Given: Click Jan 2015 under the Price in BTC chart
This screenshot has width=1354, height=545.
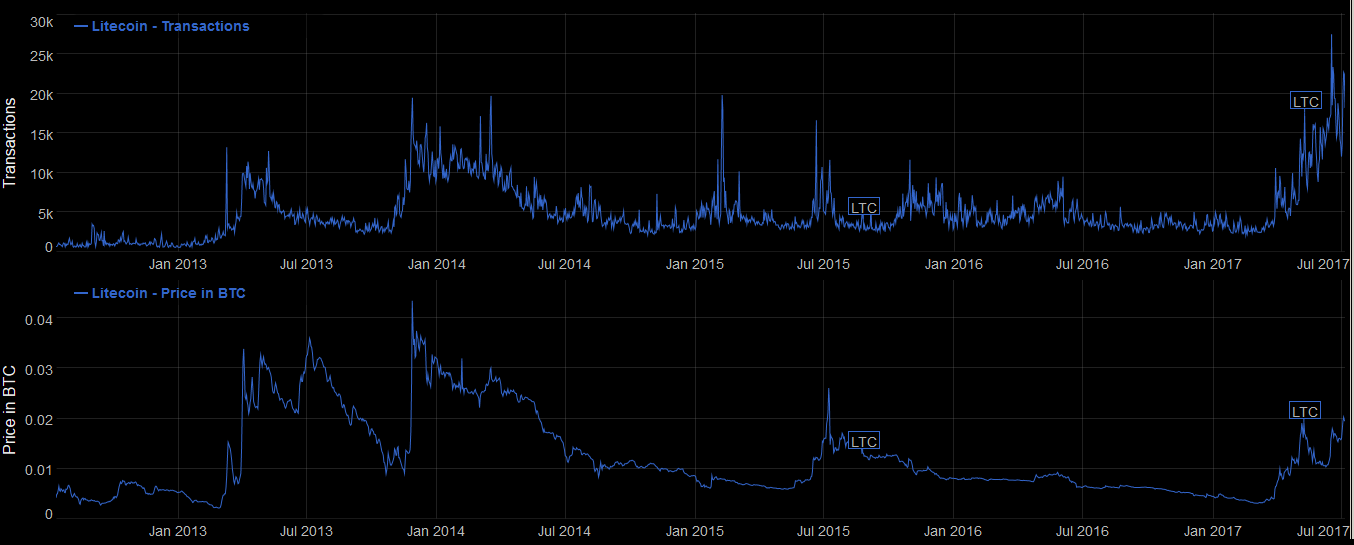Looking at the screenshot, I should coord(695,530).
